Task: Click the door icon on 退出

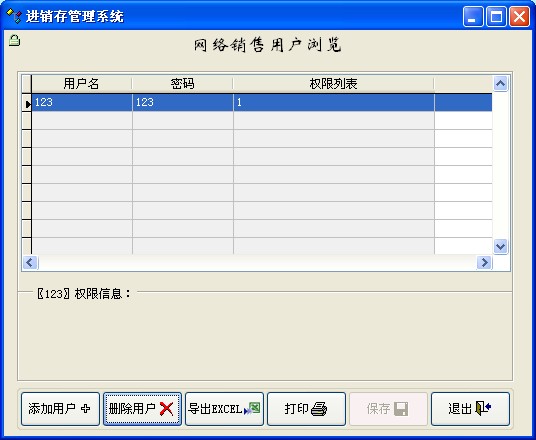Action: pos(483,408)
